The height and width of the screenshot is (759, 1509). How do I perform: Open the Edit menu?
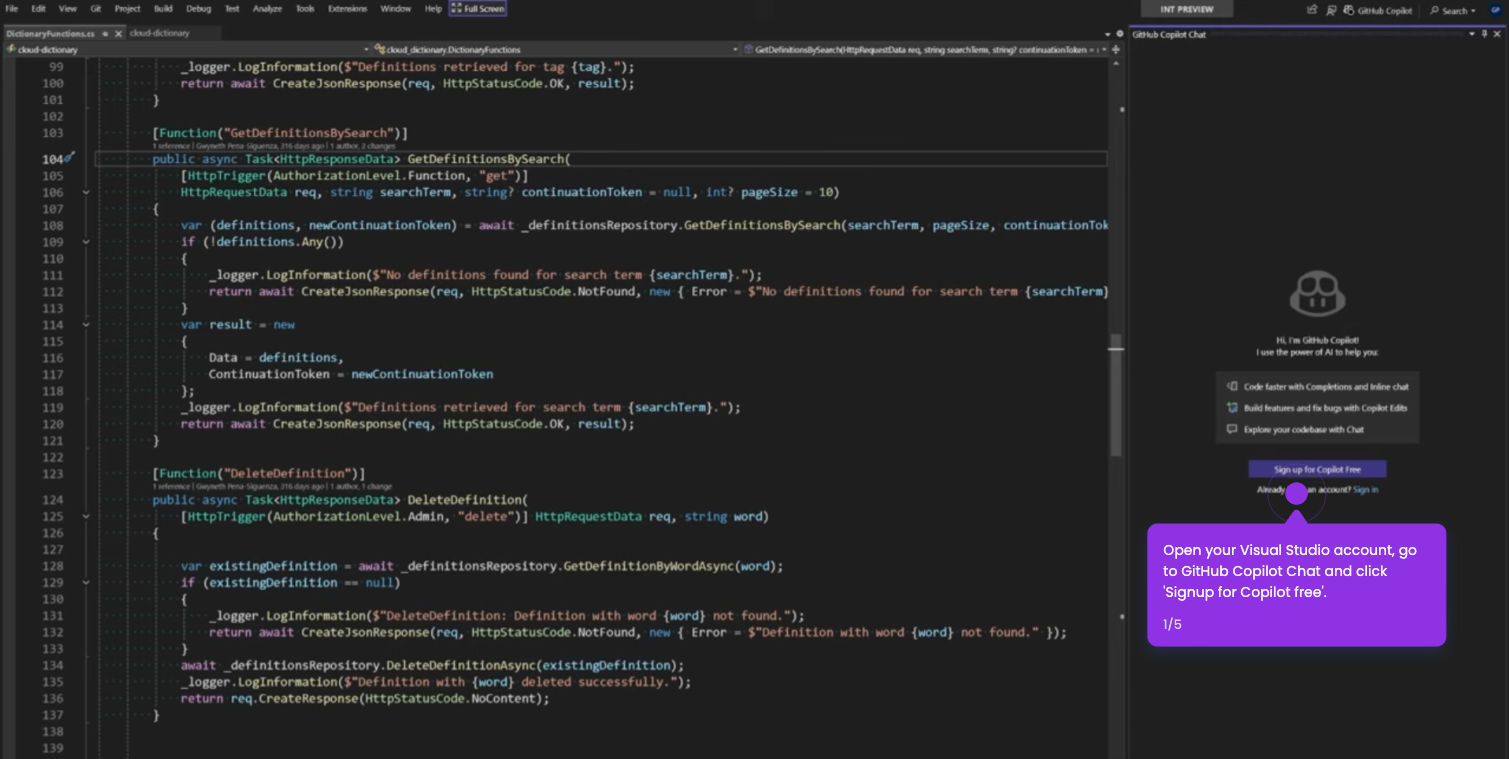pyautogui.click(x=38, y=9)
